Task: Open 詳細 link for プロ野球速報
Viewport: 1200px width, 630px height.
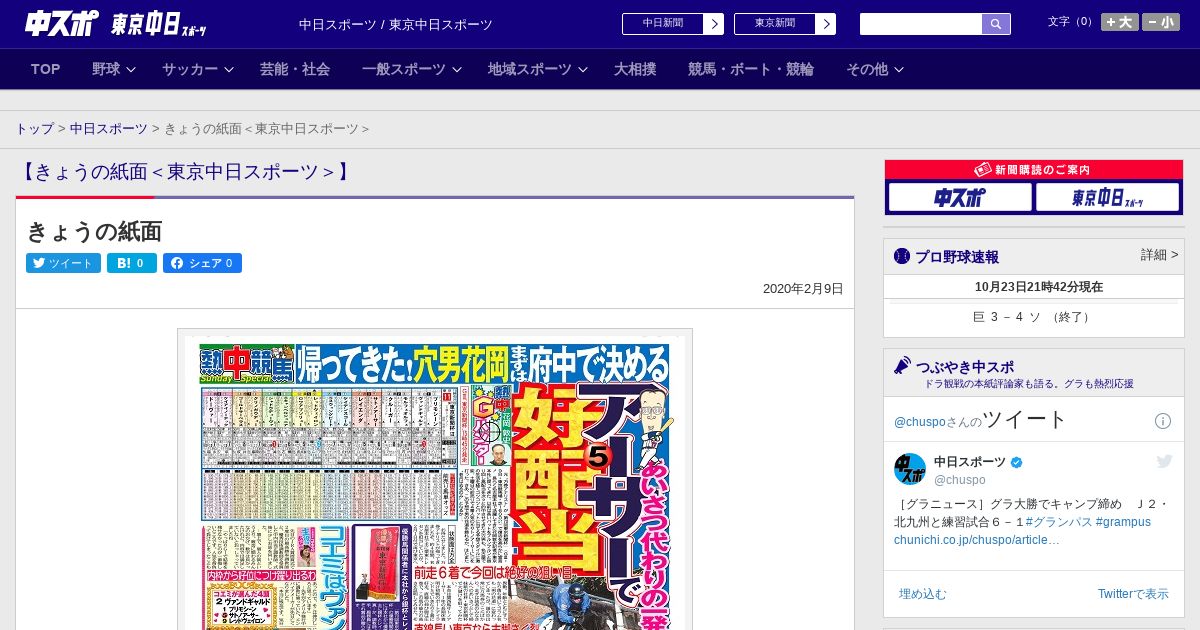Action: pos(1159,255)
